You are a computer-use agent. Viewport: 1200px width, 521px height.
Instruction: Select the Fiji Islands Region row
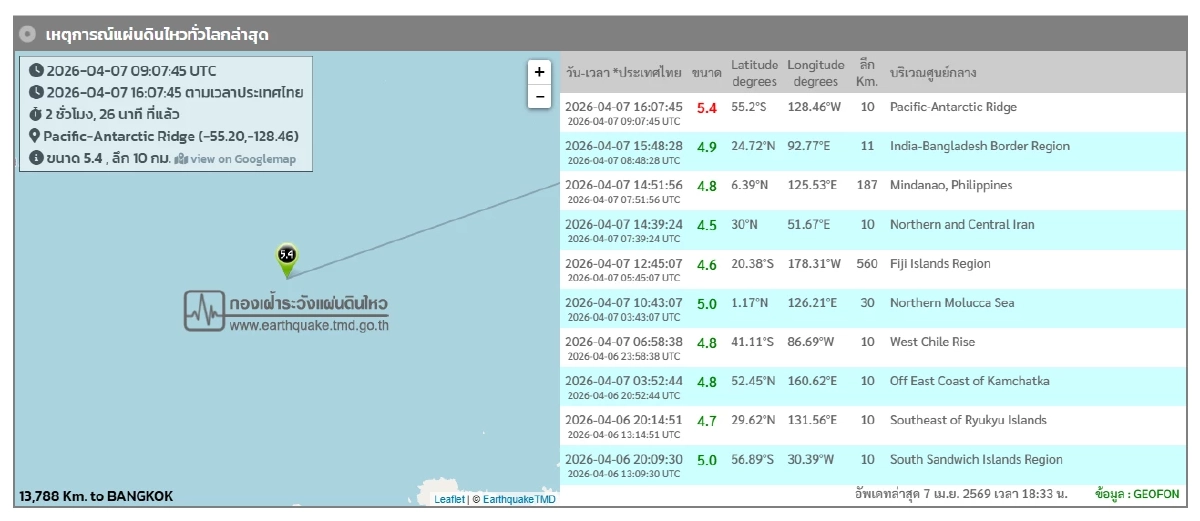(871, 269)
